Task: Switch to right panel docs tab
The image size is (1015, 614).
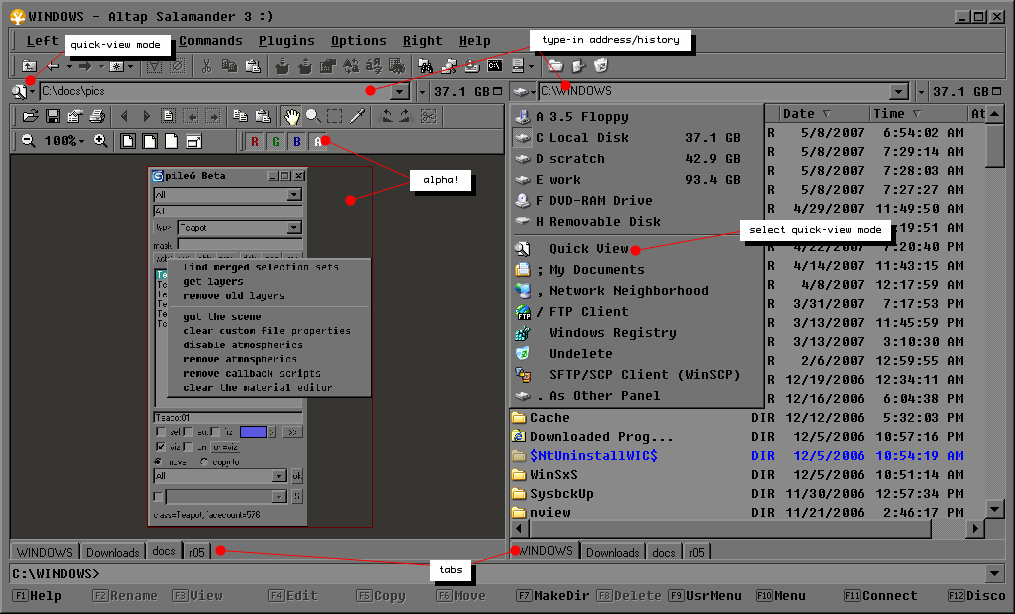Action: pos(664,553)
